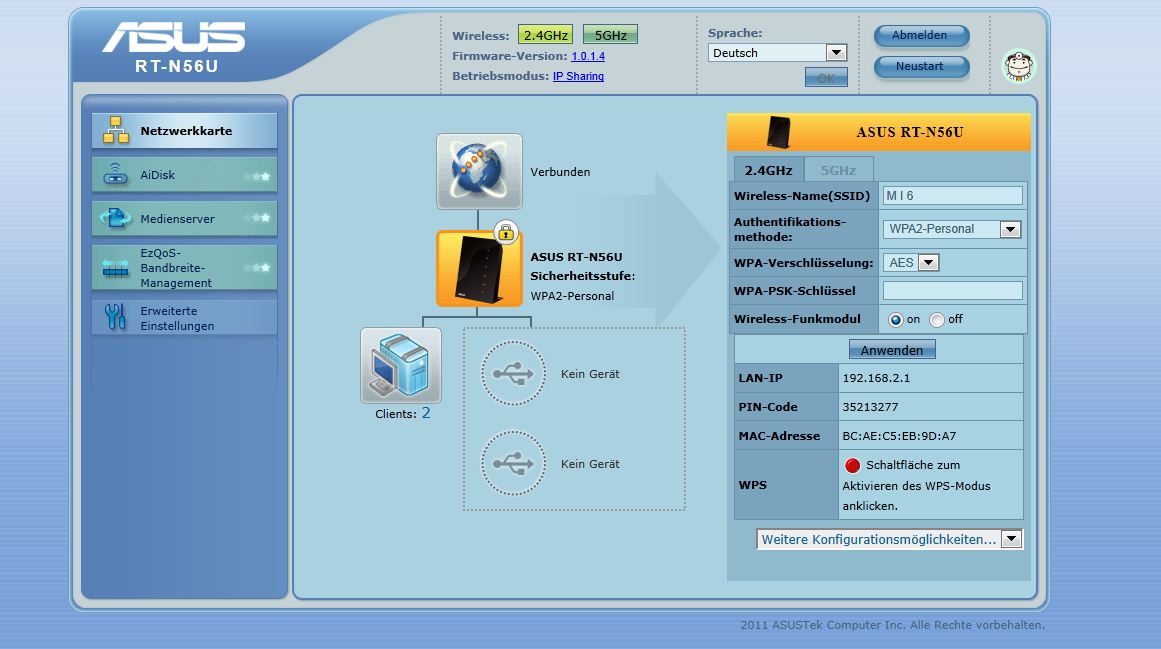Click the ASUS logo in header

pos(174,38)
